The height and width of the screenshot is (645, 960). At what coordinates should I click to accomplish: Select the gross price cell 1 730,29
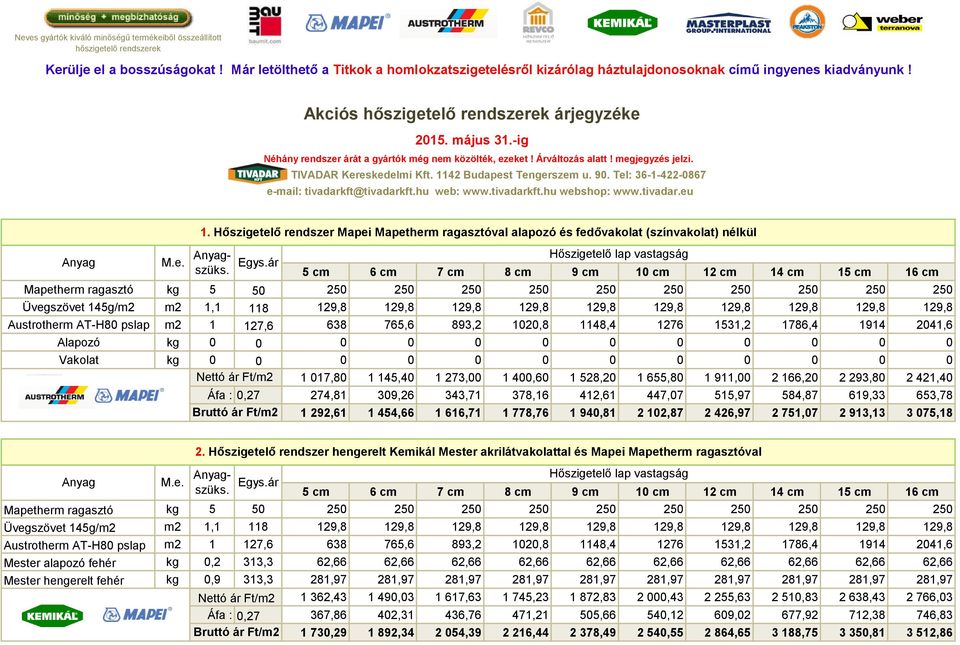coord(315,632)
